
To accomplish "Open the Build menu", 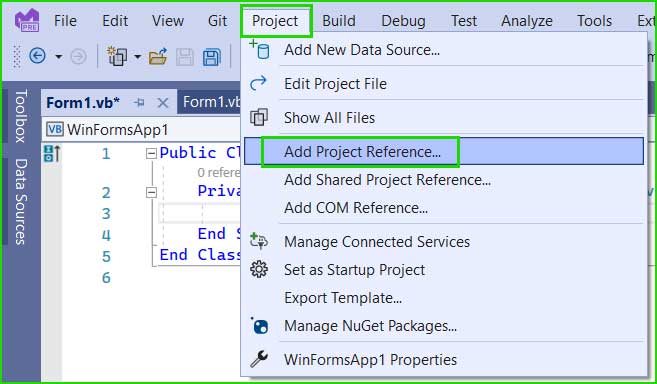I will click(x=339, y=21).
